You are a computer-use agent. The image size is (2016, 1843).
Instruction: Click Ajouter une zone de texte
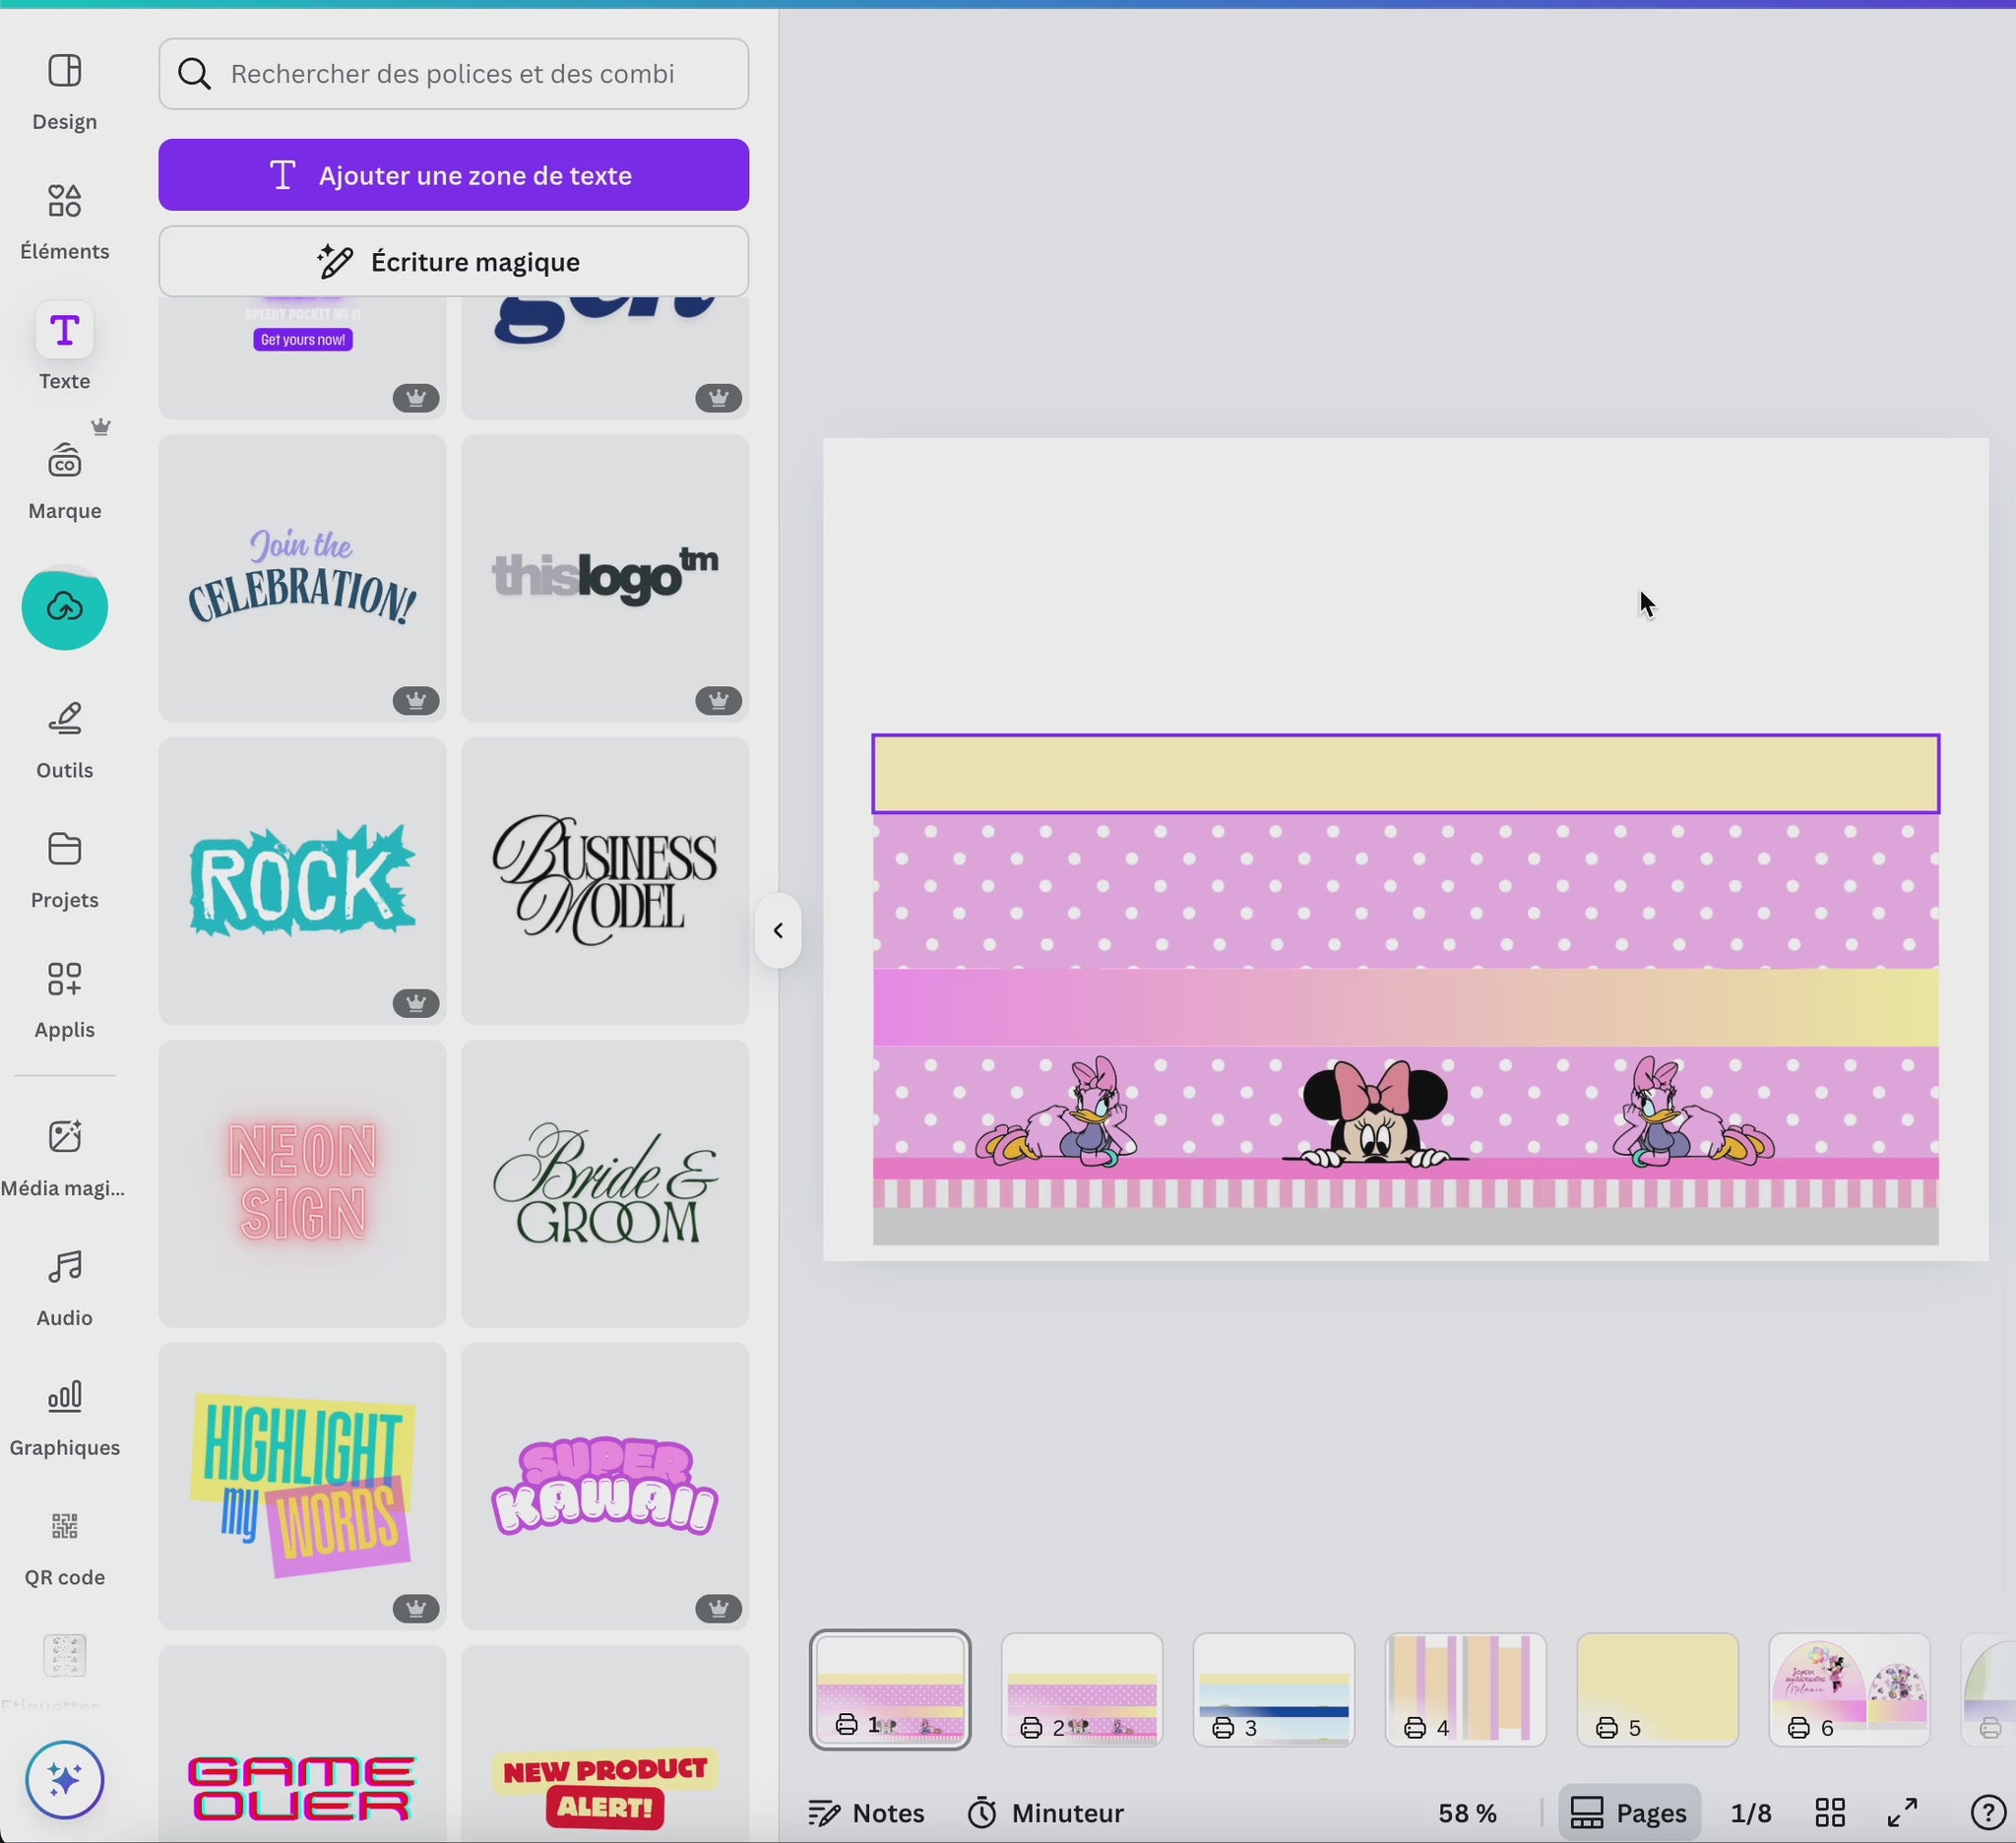point(453,175)
